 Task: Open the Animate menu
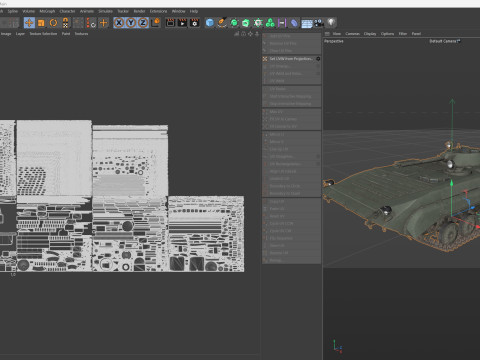coord(87,11)
